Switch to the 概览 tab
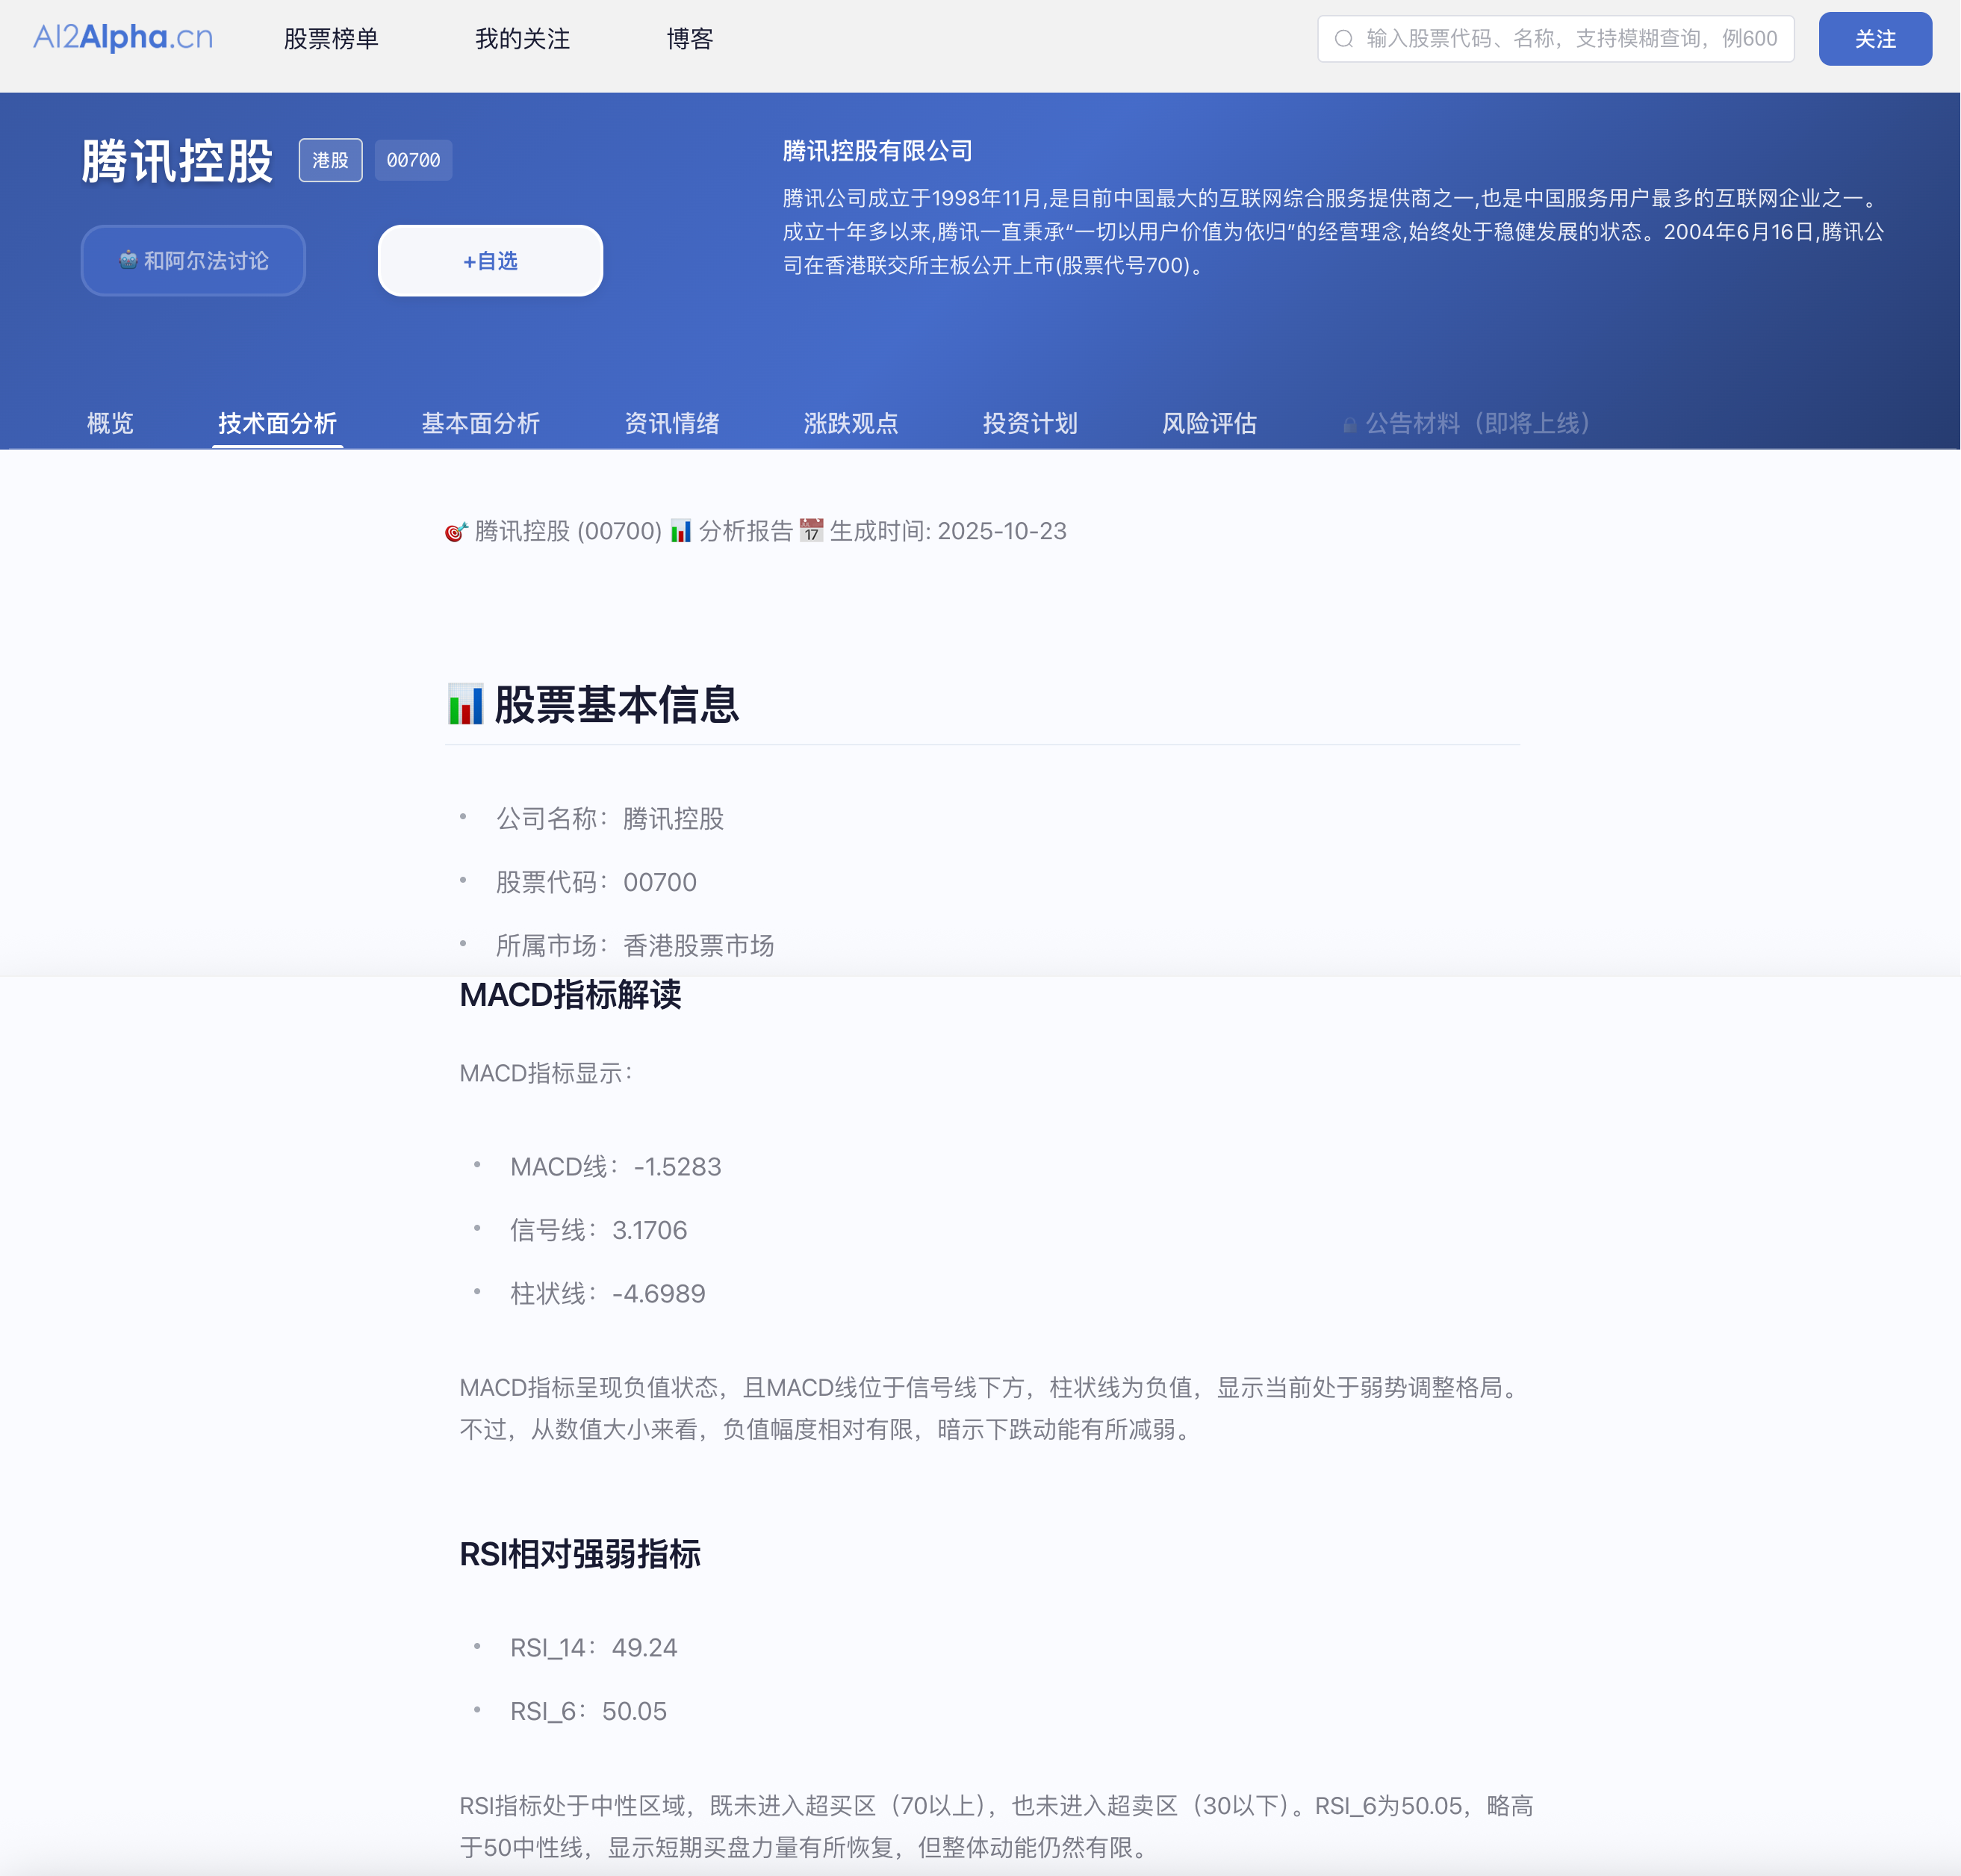This screenshot has width=1961, height=1876. (108, 423)
